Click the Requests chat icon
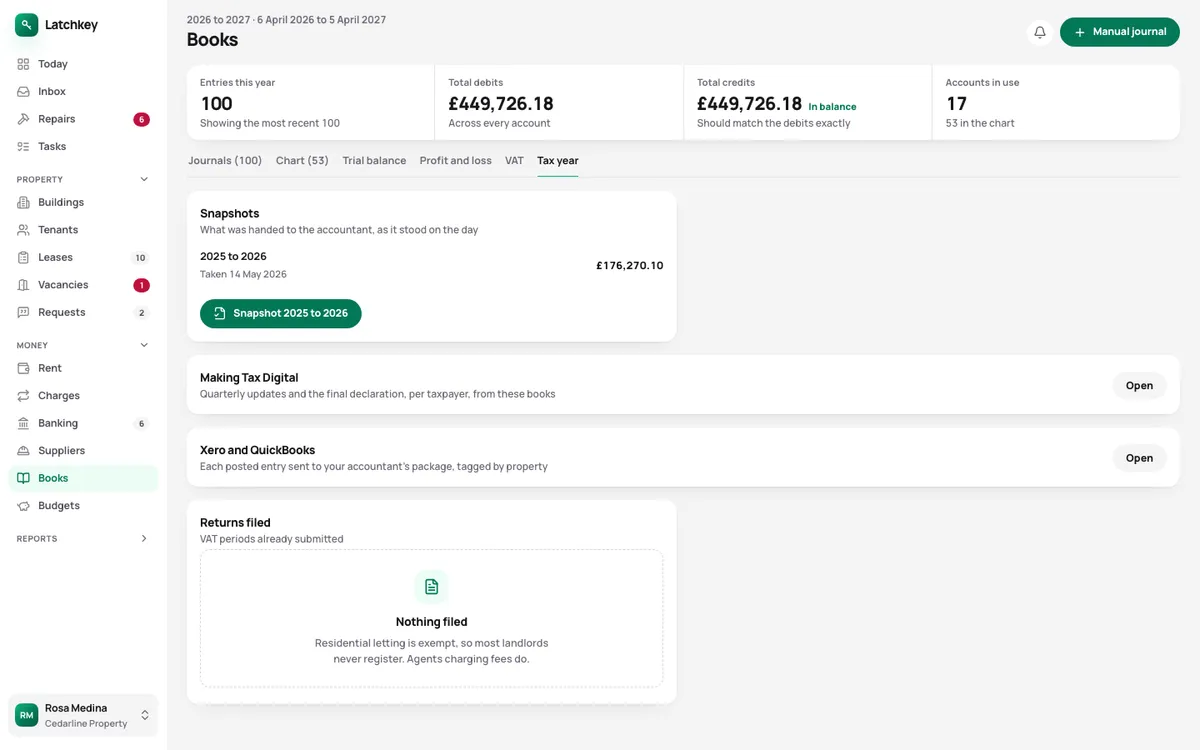Screen dimensions: 1200x750 pos(23,313)
